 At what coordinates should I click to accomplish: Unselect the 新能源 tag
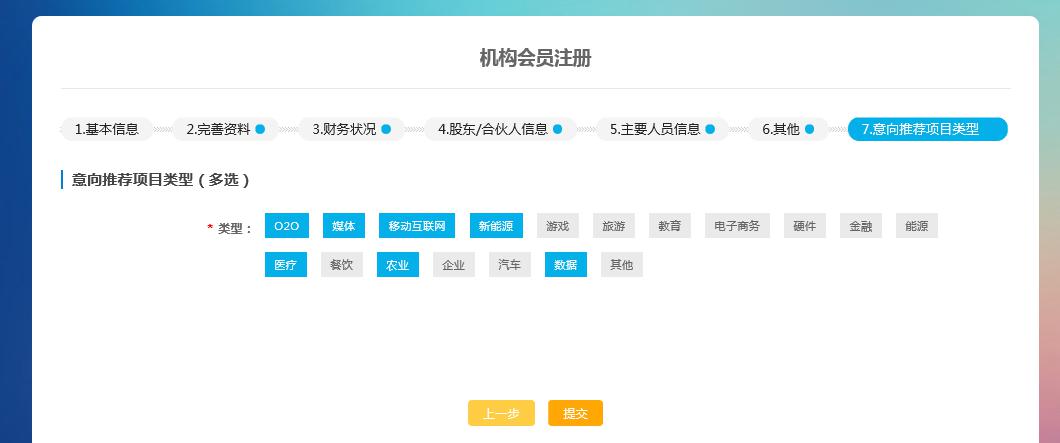coord(496,226)
